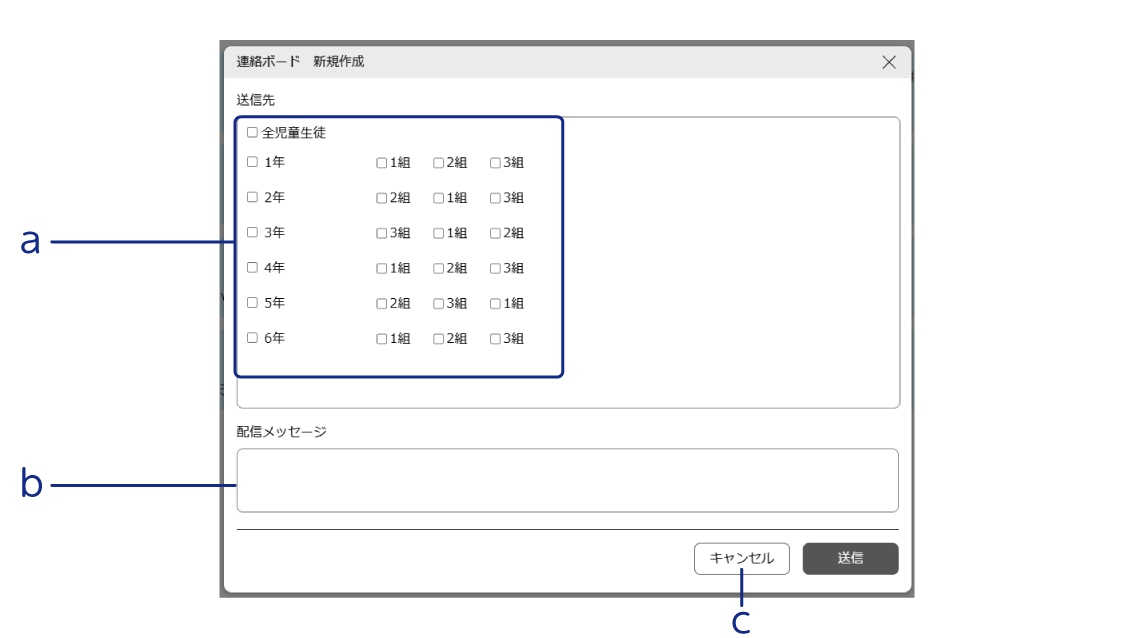Select the 1年 grade checkbox
The width and height of the screenshot is (1134, 638).
click(x=252, y=162)
